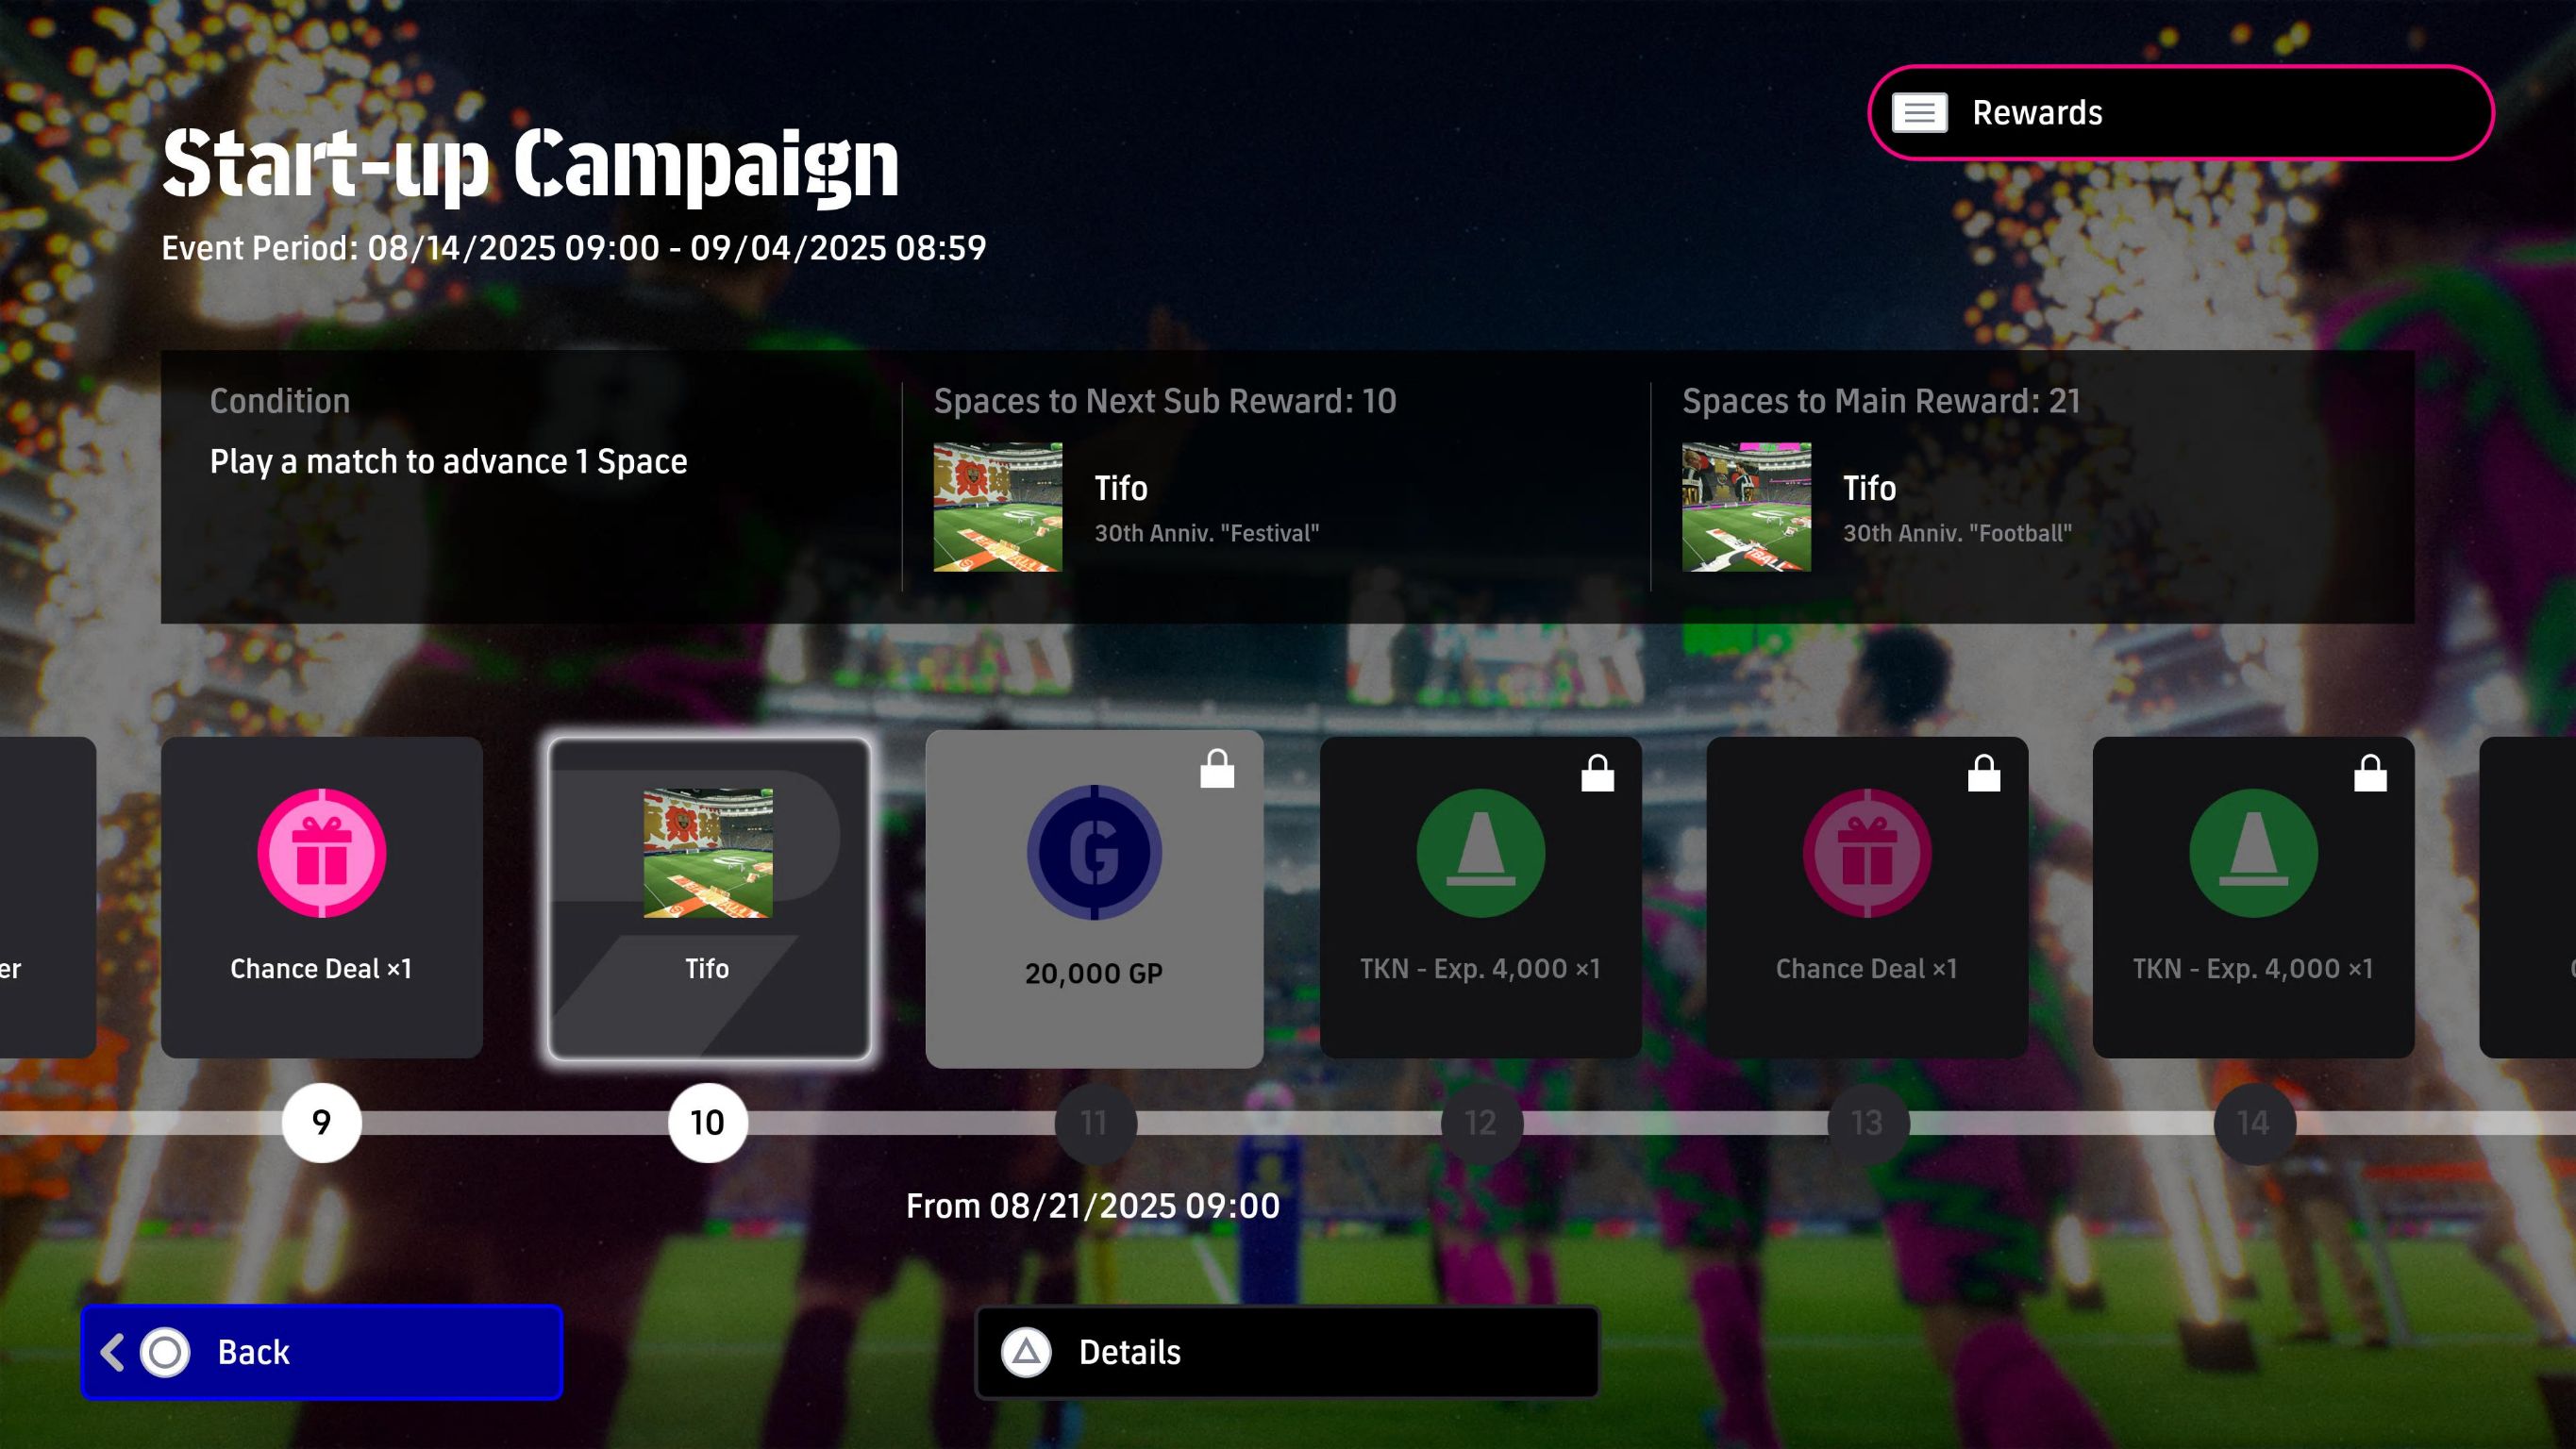Screen dimensions: 2576x1449
Task: Go Back using the blue button
Action: [x=321, y=1352]
